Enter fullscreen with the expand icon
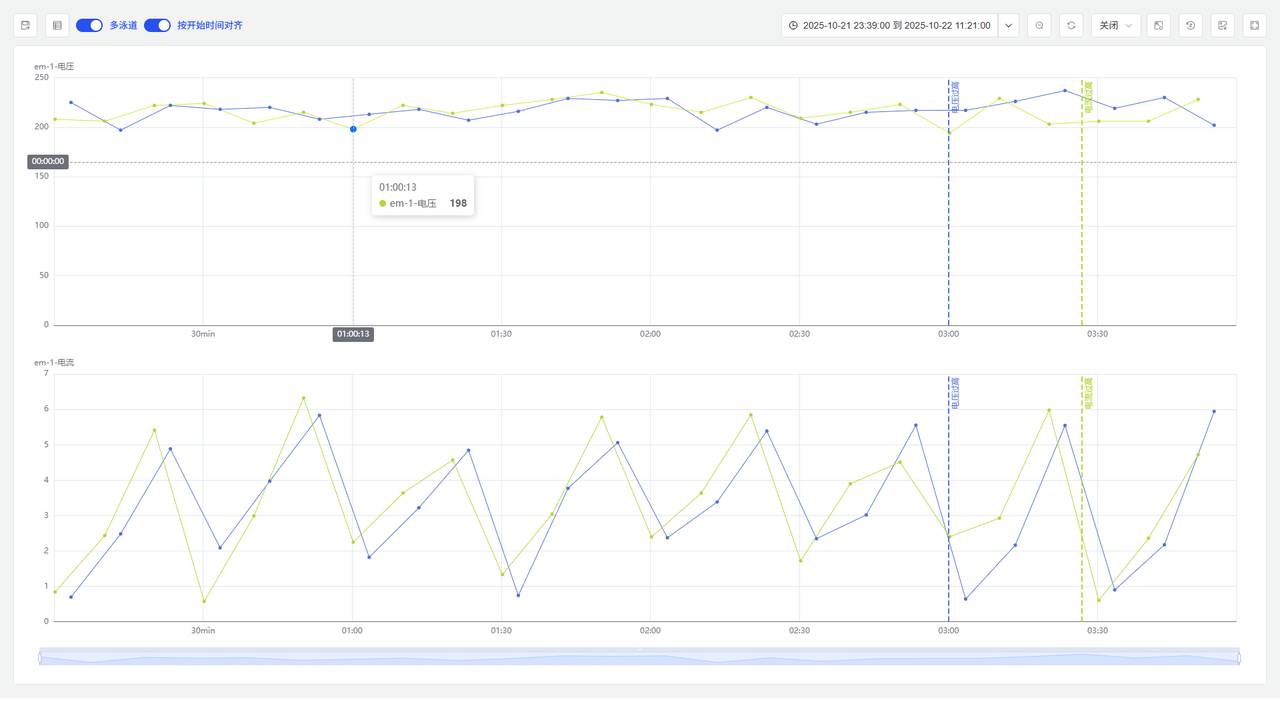This screenshot has width=1280, height=710. [1254, 25]
